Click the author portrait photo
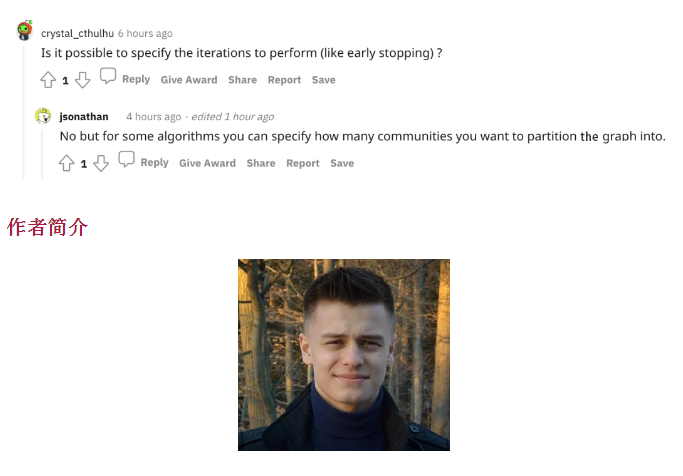683x476 pixels. [x=344, y=355]
